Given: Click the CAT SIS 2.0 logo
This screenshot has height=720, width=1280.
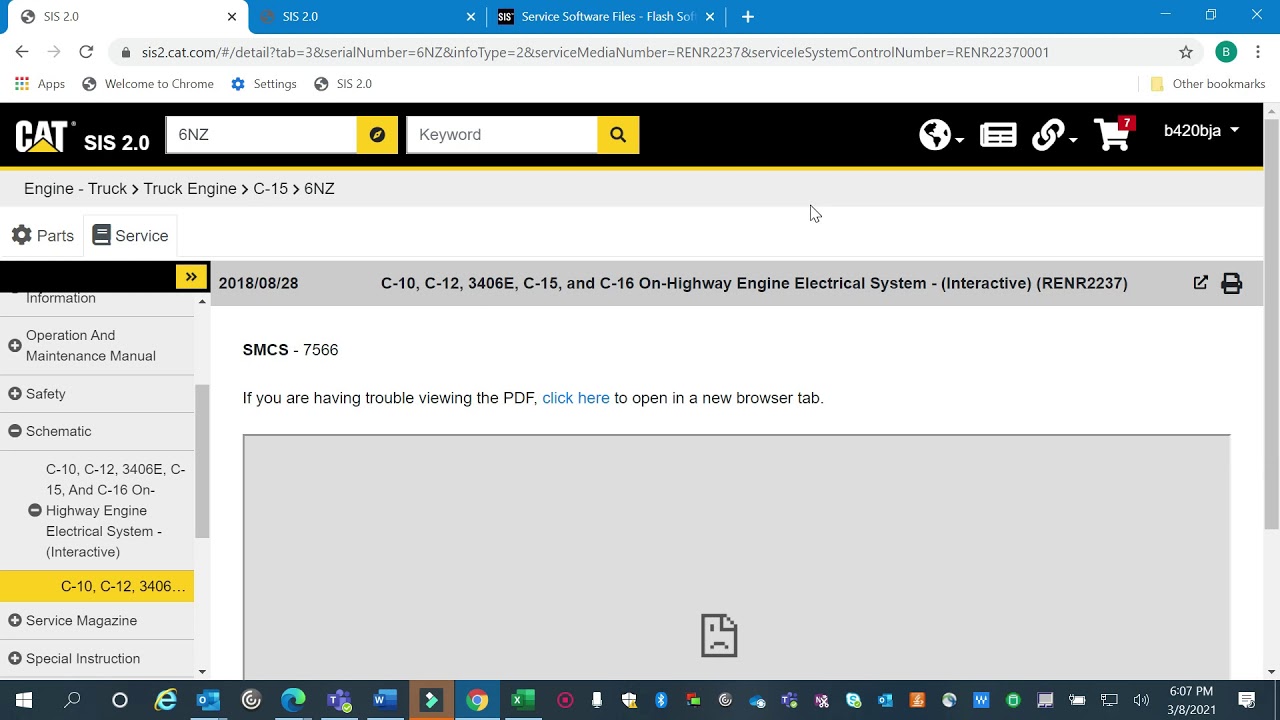Looking at the screenshot, I should [x=82, y=136].
